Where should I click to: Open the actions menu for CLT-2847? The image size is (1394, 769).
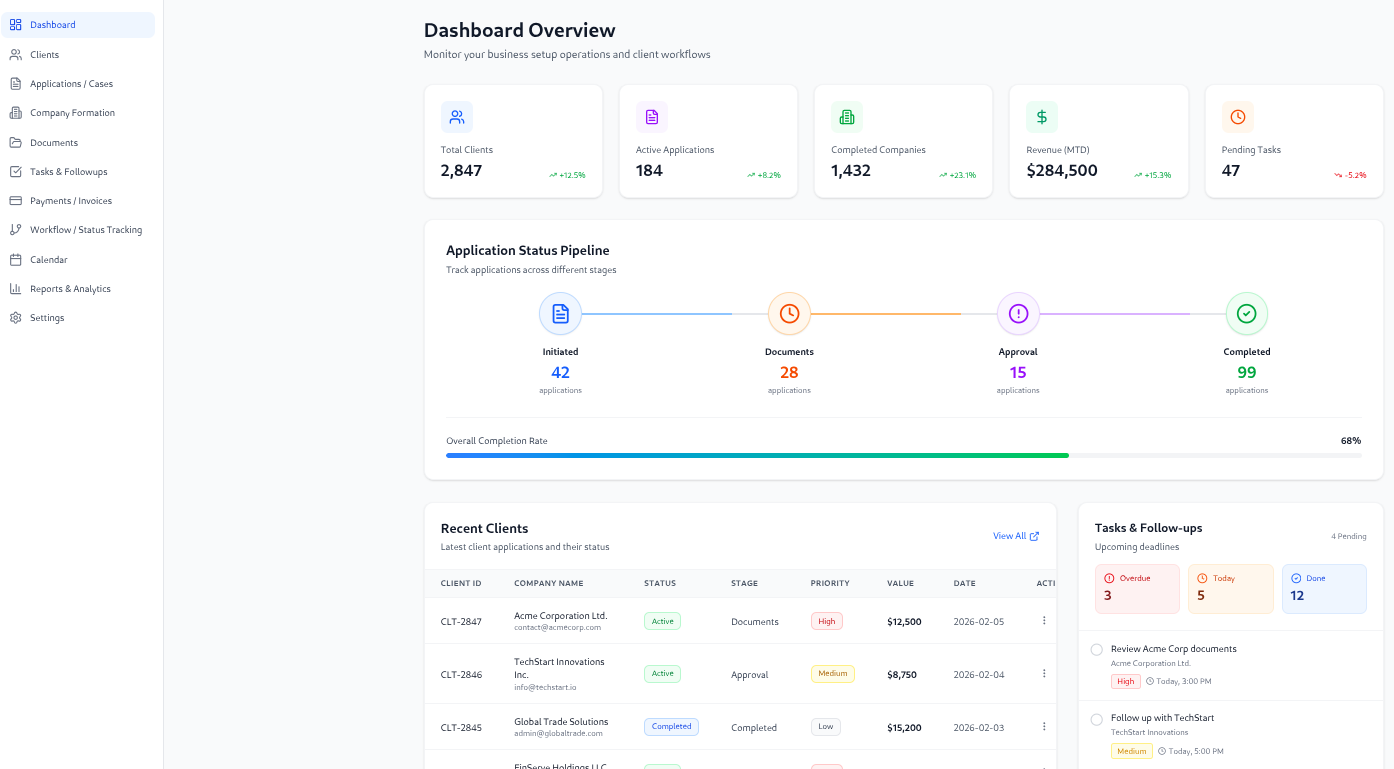pos(1043,620)
